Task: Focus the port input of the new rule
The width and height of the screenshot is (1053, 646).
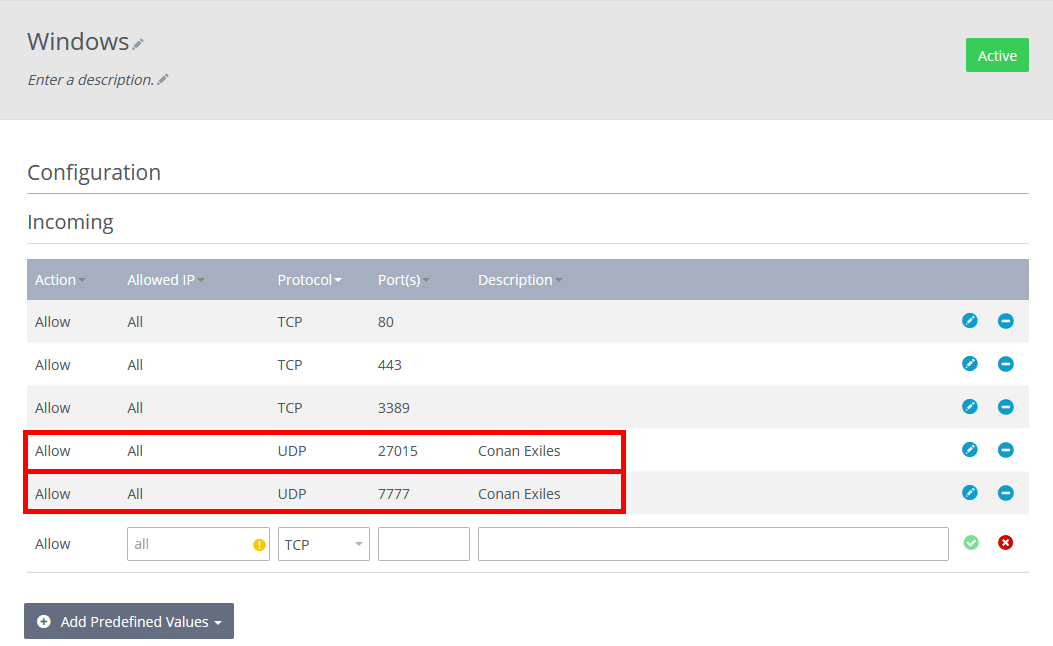Action: [x=424, y=544]
